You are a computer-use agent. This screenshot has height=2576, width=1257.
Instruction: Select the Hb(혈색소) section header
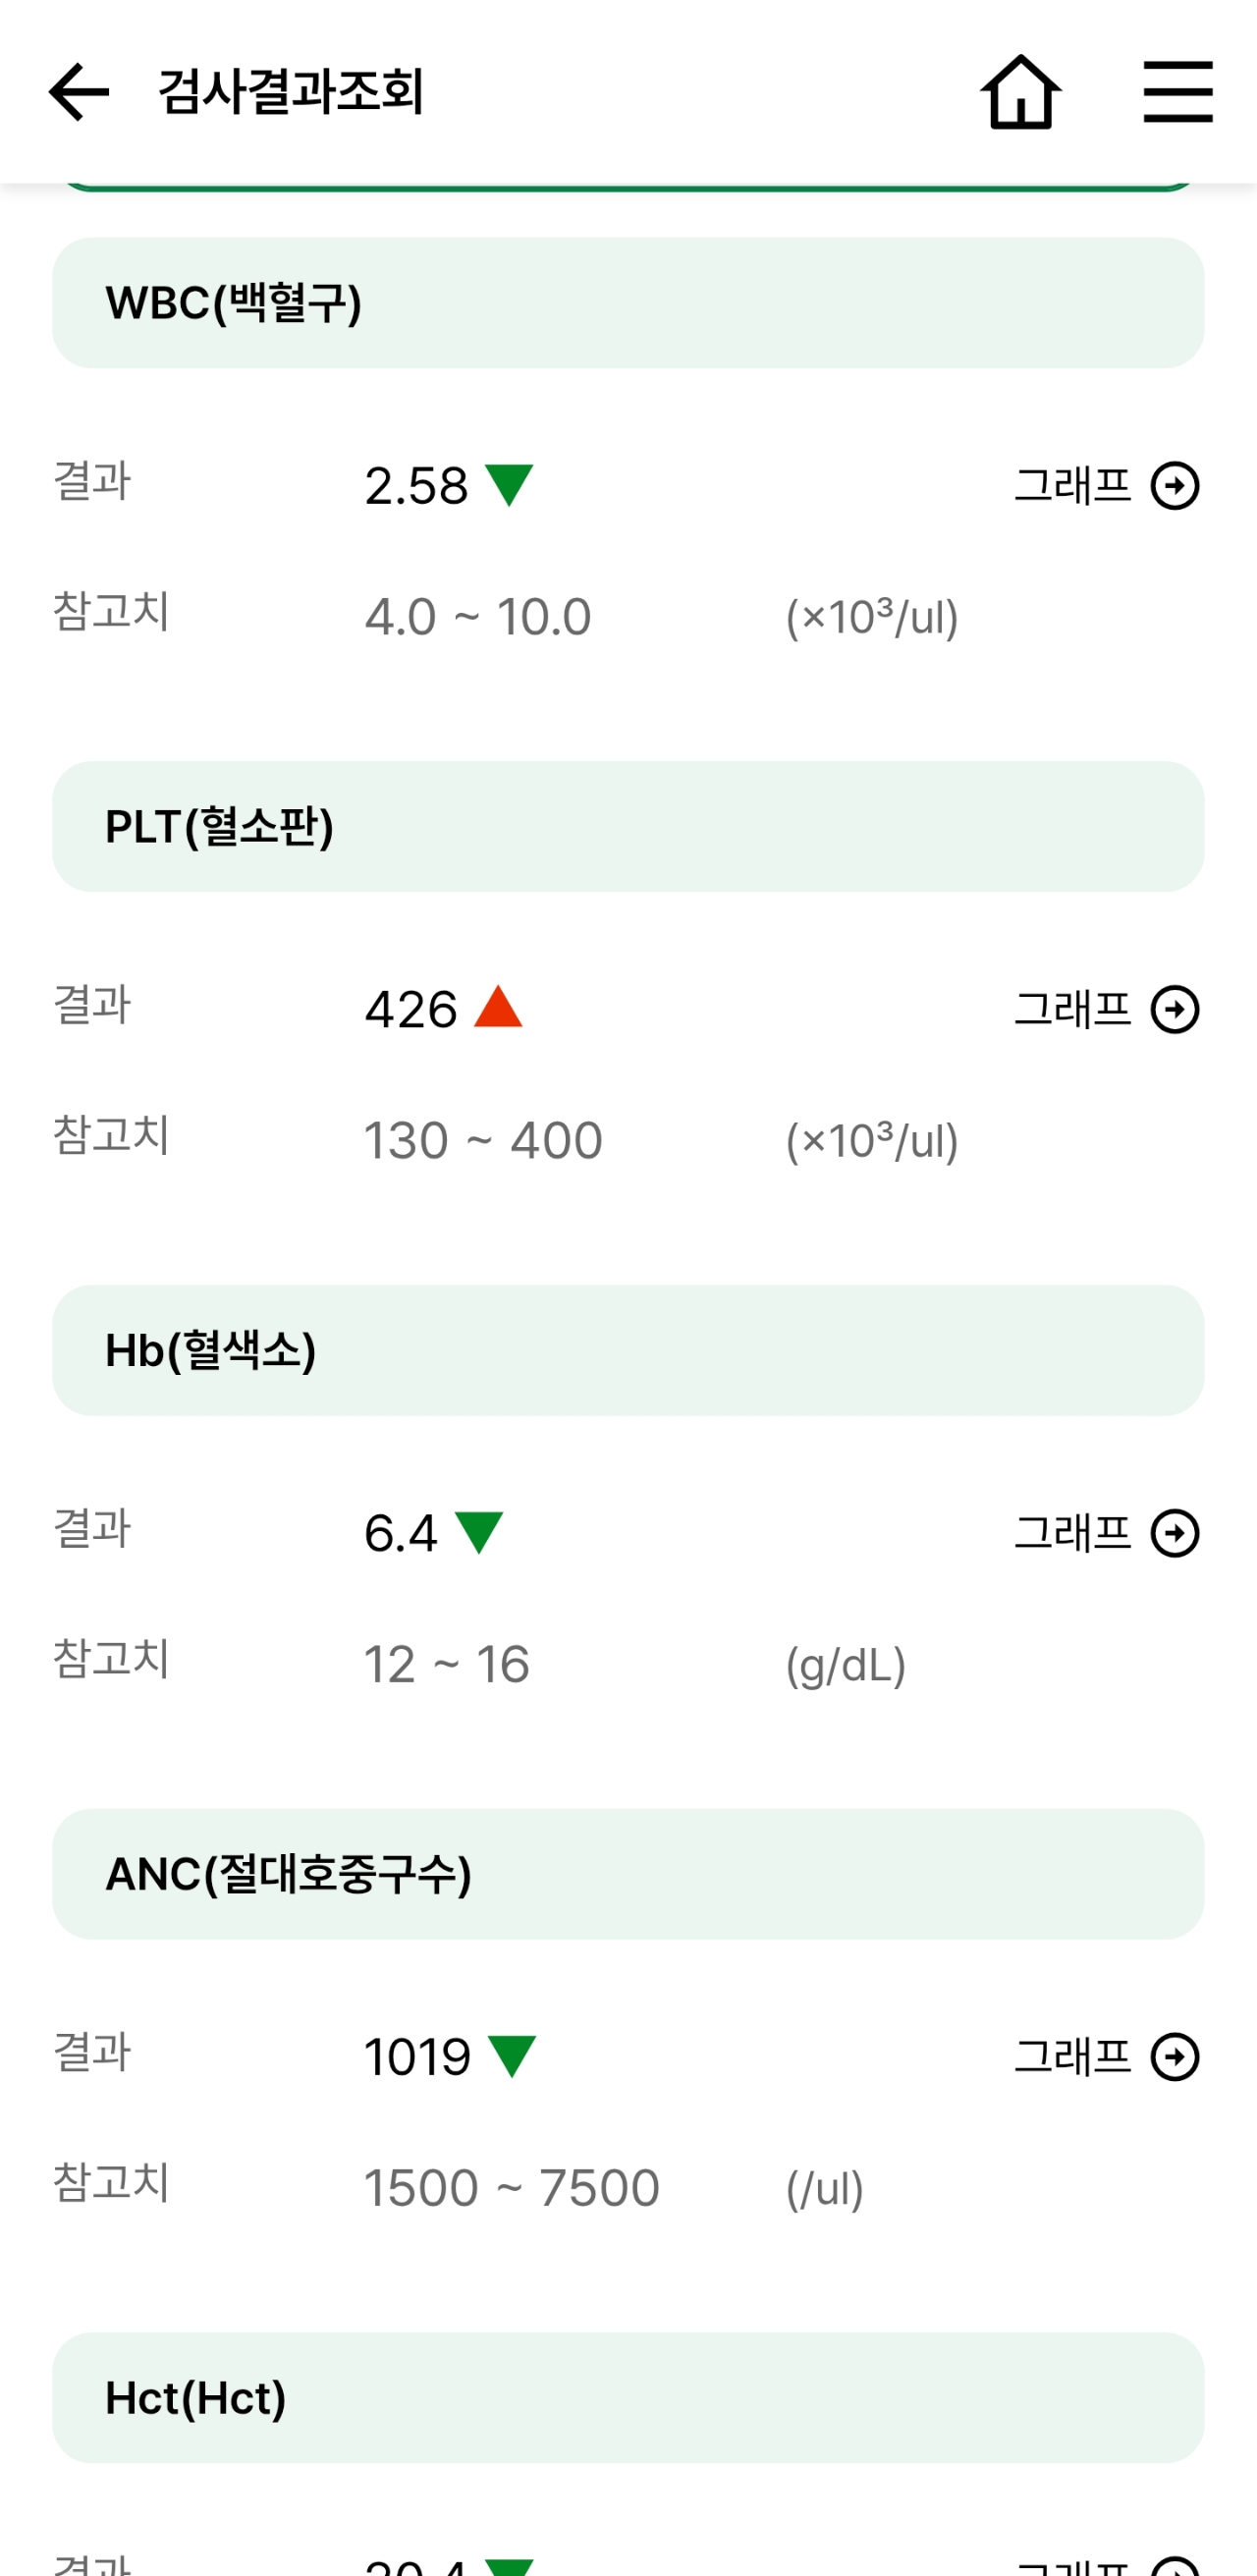[628, 1351]
